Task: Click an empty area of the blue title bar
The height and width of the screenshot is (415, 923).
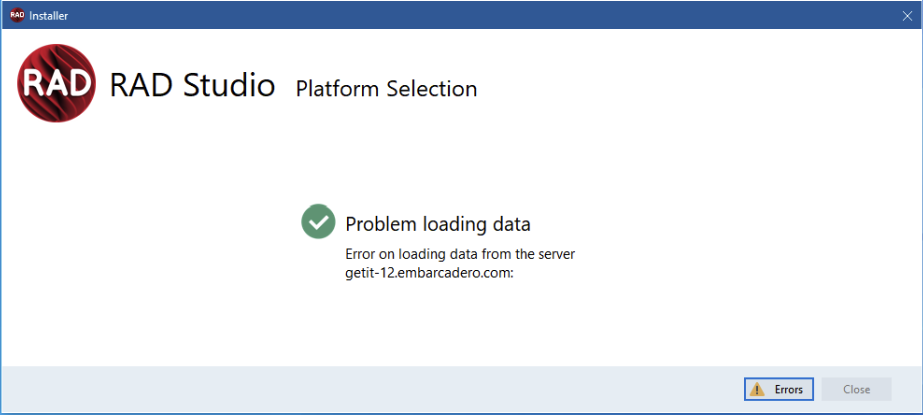Action: [x=471, y=16]
